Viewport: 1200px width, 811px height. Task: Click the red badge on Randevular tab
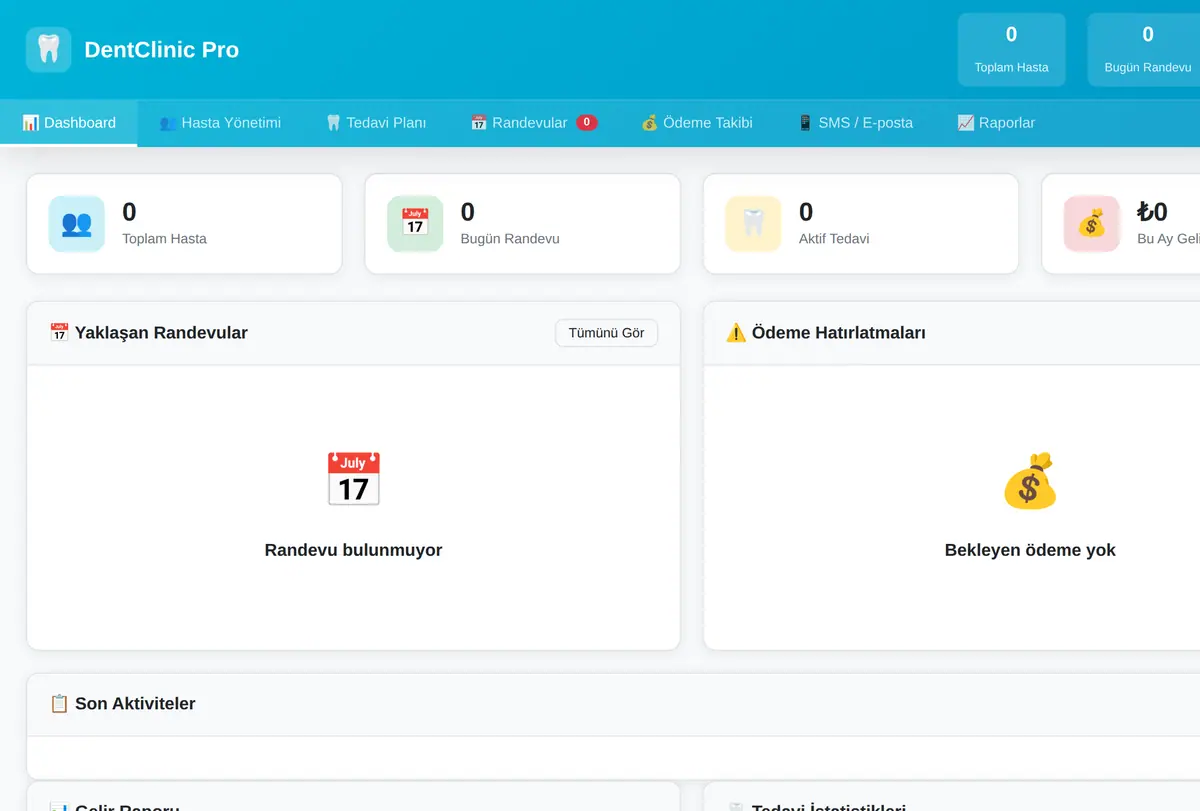(587, 123)
